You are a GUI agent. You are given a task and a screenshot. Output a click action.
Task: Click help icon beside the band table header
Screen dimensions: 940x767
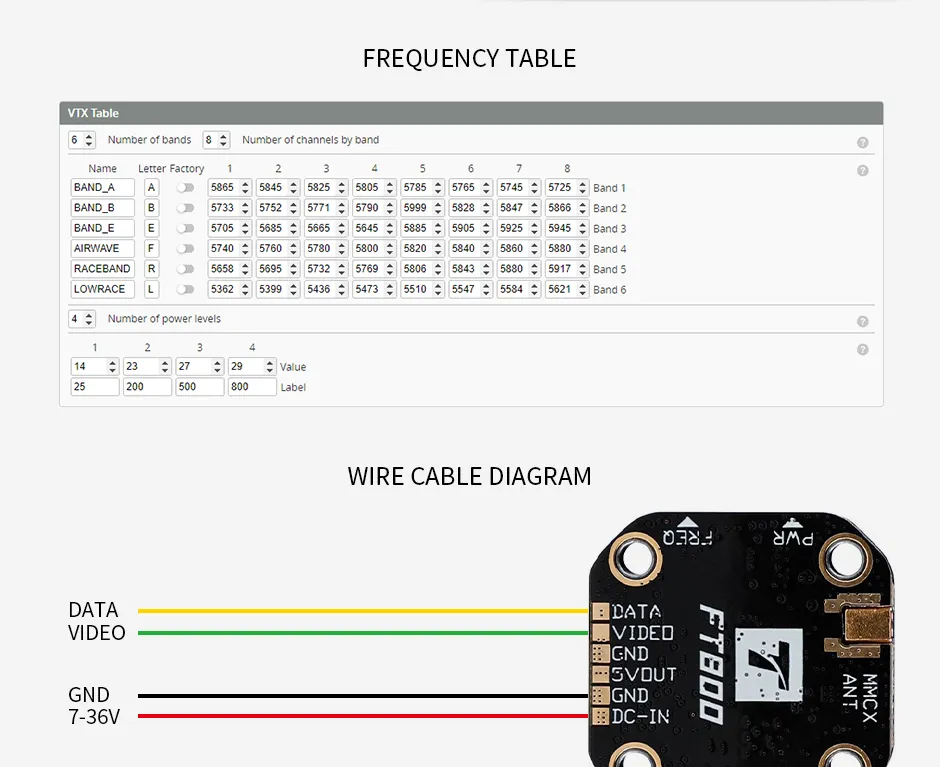point(862,171)
